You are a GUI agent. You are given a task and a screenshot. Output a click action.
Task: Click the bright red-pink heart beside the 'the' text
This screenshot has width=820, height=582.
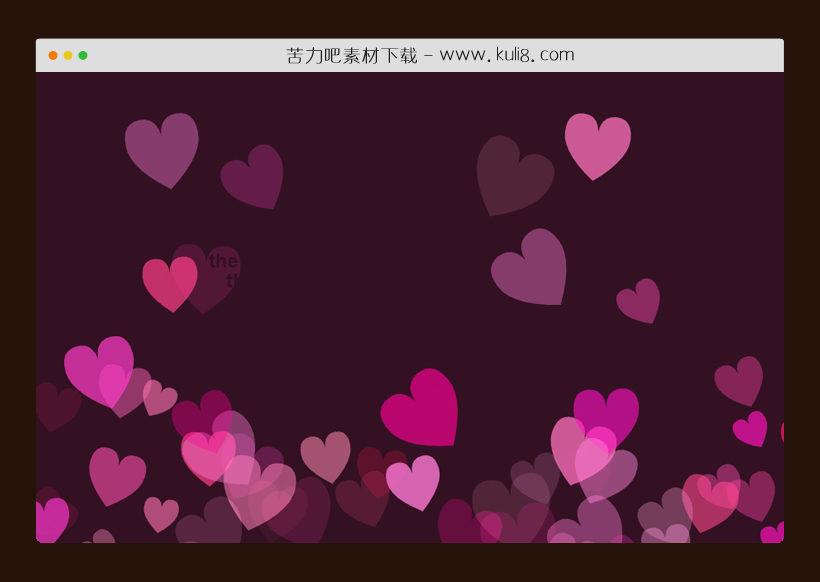tap(170, 281)
